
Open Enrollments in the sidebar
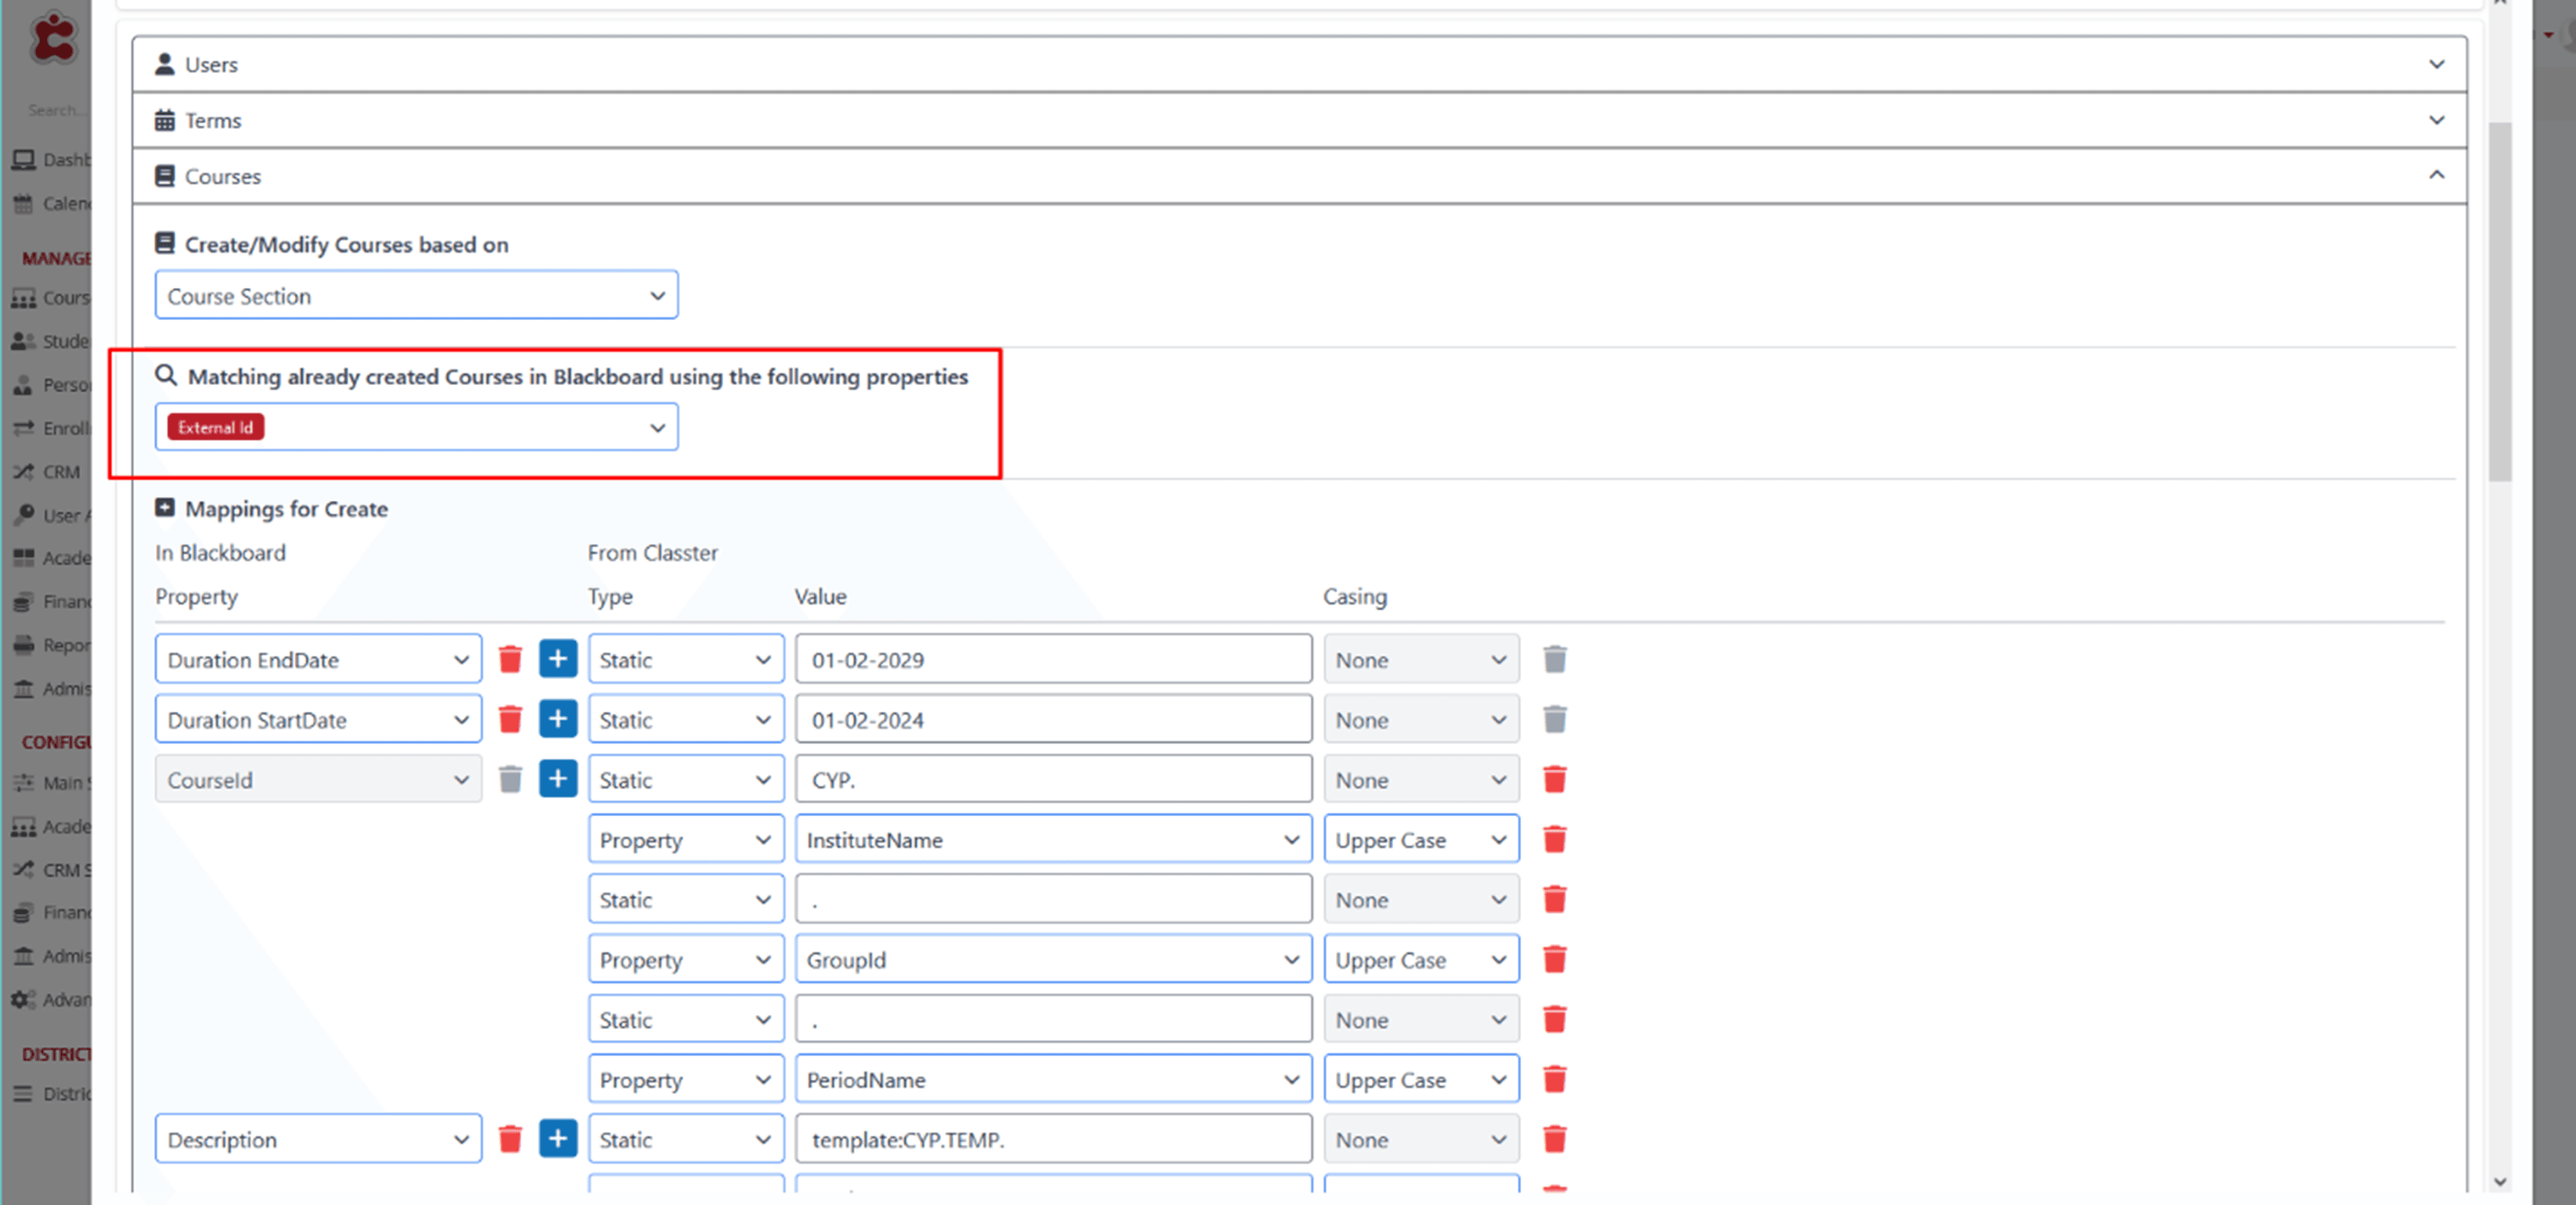[x=51, y=428]
